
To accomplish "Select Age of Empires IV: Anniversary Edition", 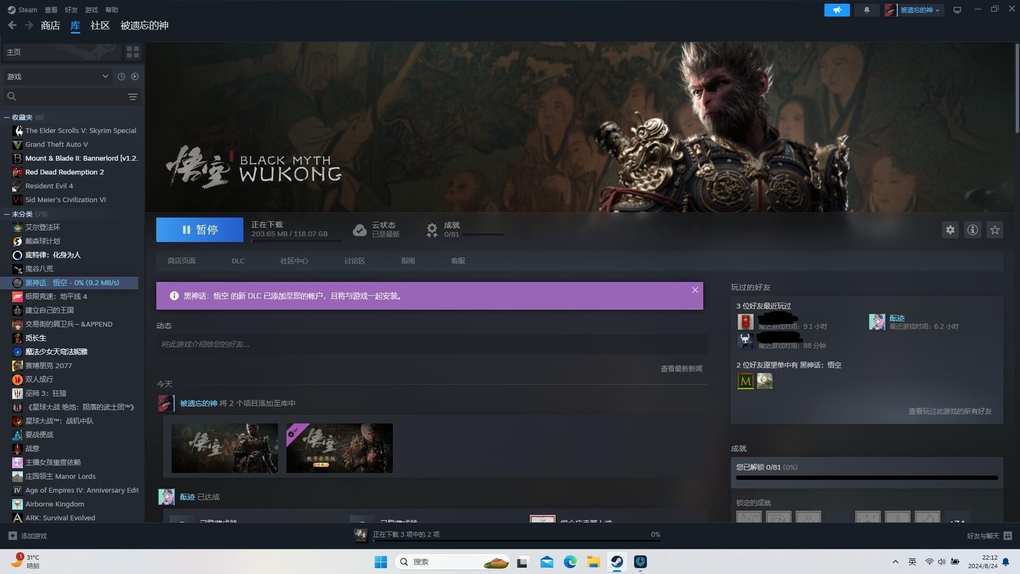I will (x=75, y=490).
